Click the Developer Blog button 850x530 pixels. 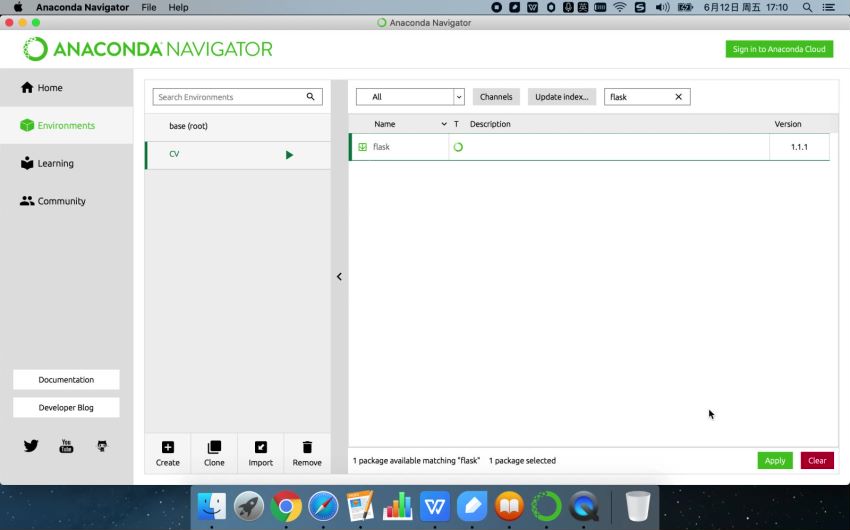click(x=66, y=408)
